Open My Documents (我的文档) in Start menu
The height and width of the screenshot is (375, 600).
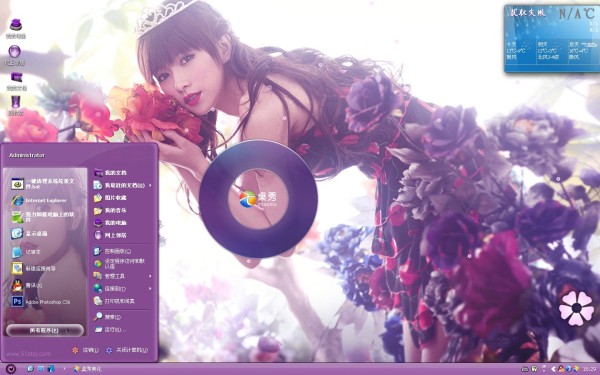[111, 173]
